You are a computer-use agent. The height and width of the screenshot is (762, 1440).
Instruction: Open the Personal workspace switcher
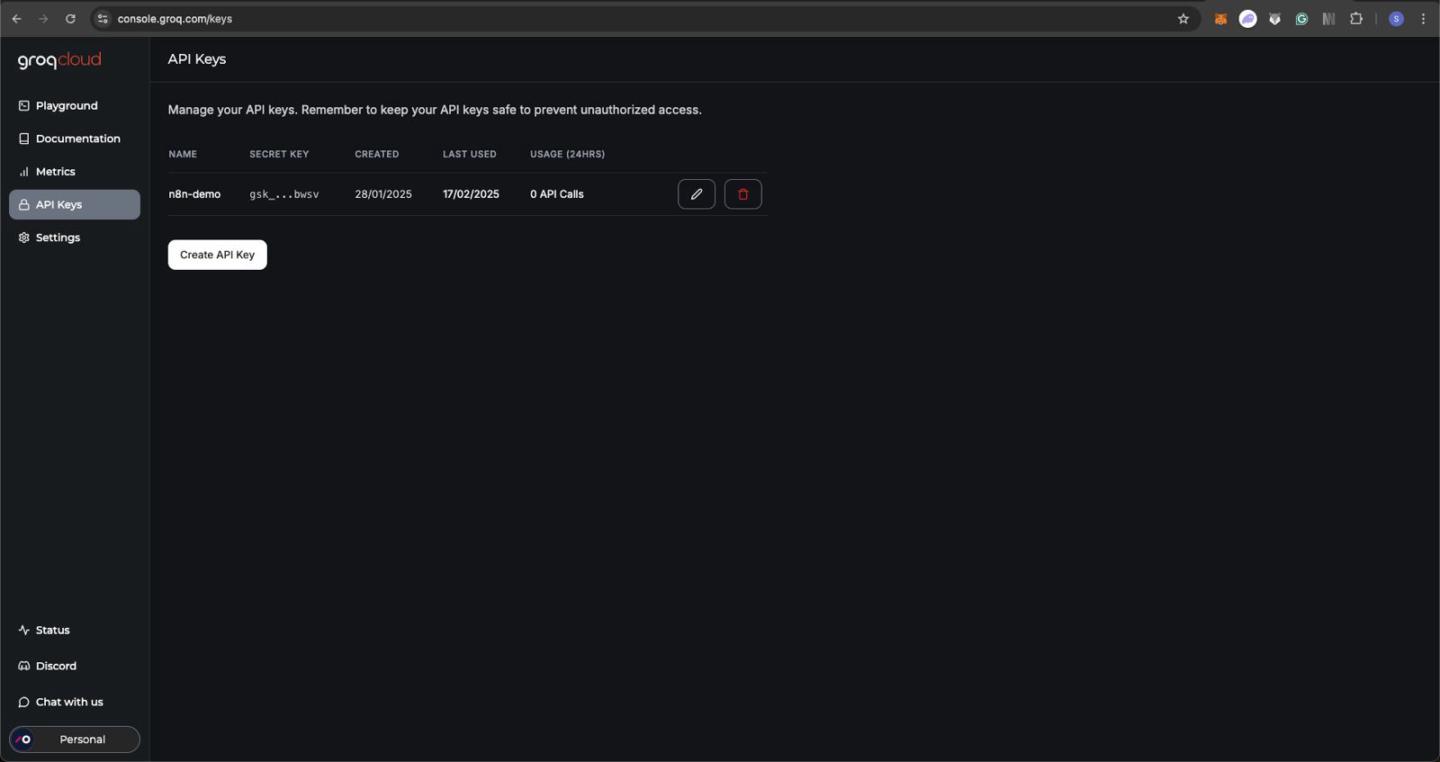[74, 739]
